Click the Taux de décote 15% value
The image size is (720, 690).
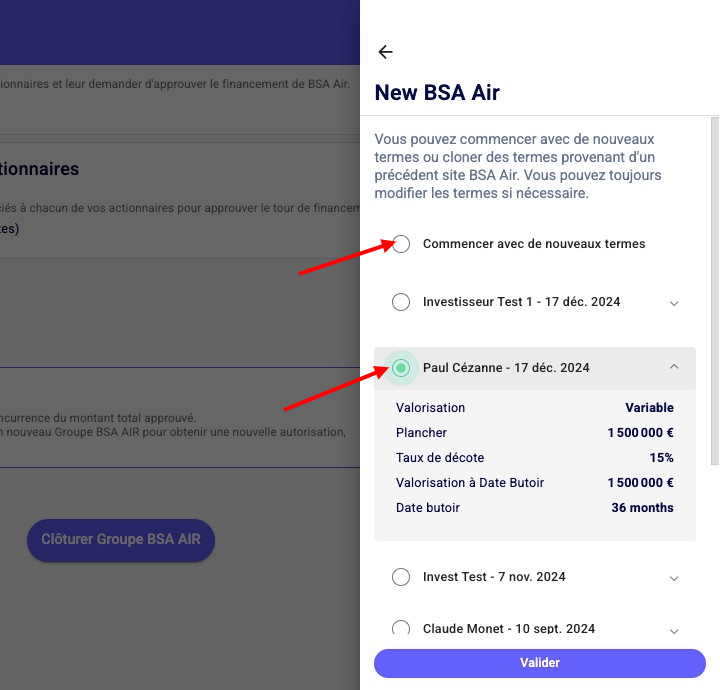pos(661,458)
